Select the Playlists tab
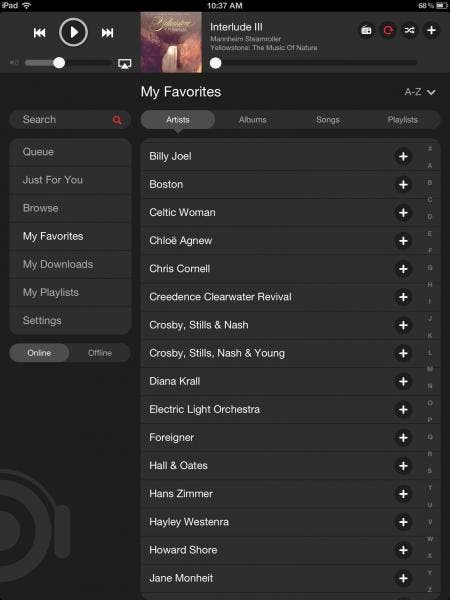450x600 pixels. pos(403,120)
